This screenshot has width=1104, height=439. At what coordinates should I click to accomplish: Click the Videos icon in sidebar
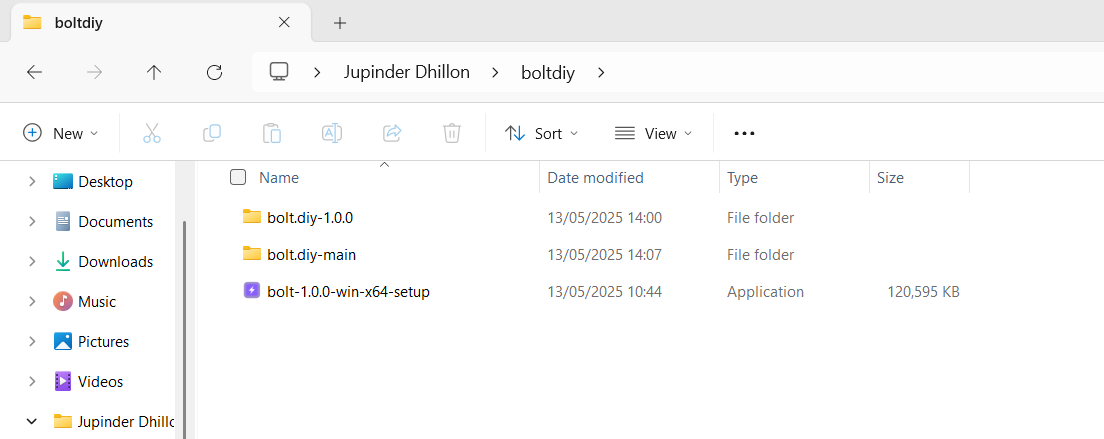[63, 381]
